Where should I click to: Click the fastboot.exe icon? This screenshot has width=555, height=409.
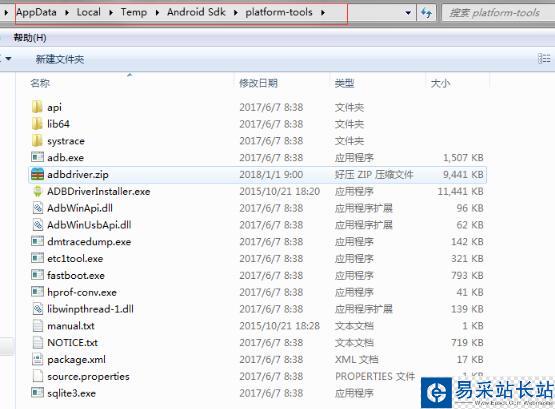point(37,275)
